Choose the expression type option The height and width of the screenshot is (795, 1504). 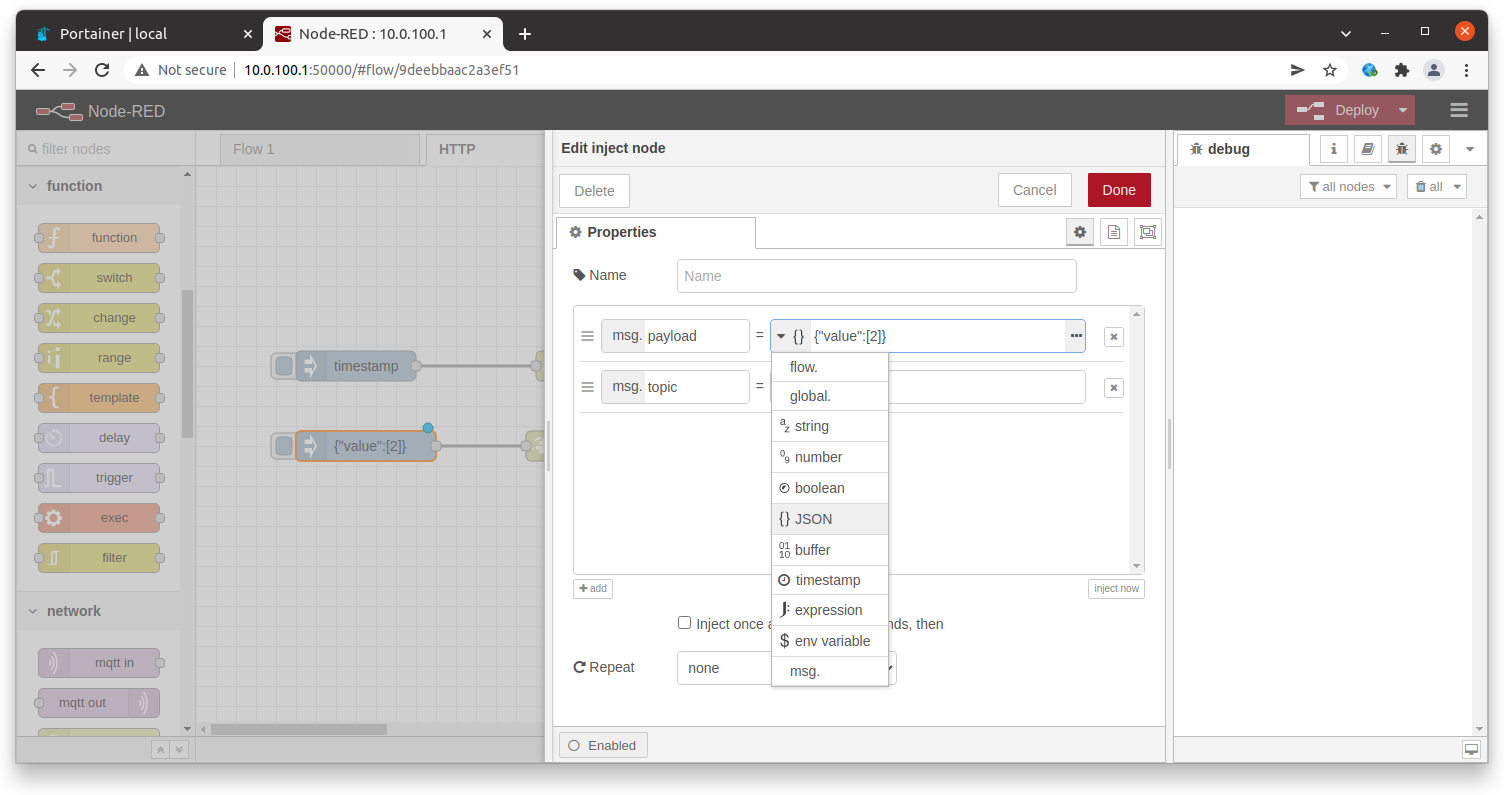(828, 610)
